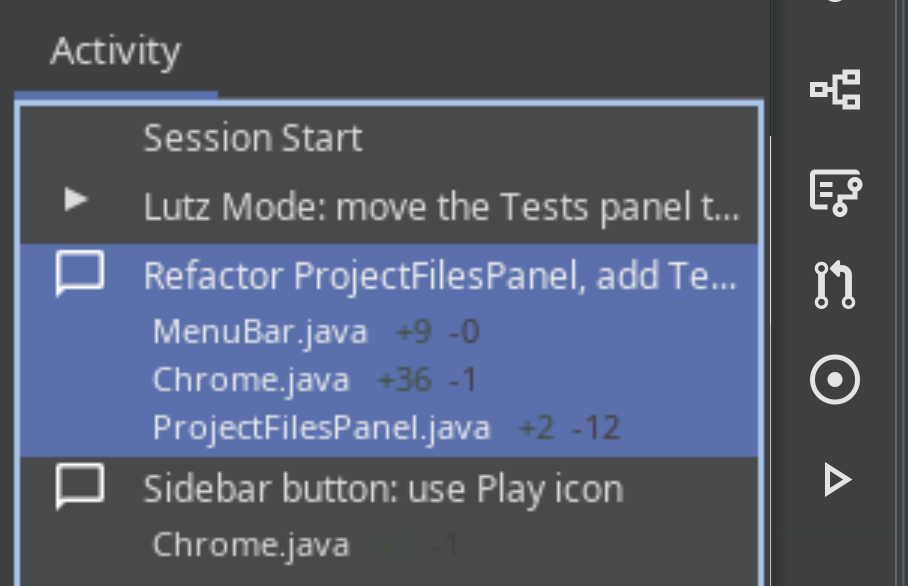Open MenuBar.java from the Refactor entry
Viewport: 908px width, 586px height.
tap(260, 331)
